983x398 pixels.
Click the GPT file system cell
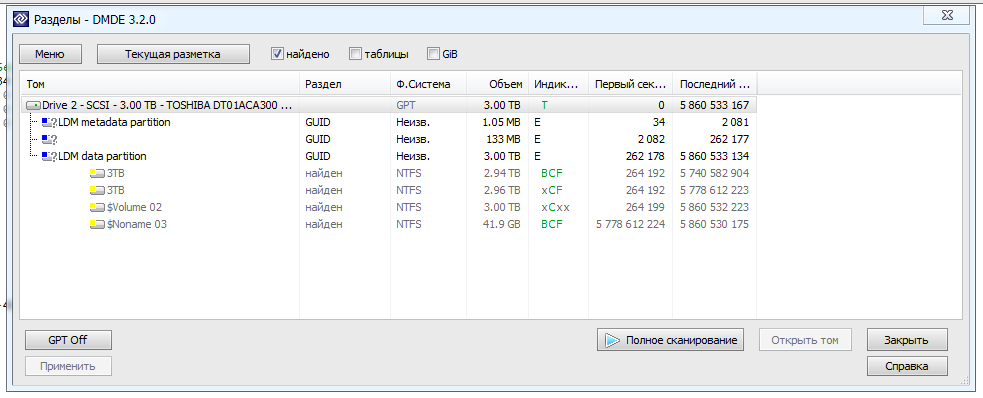click(x=406, y=105)
